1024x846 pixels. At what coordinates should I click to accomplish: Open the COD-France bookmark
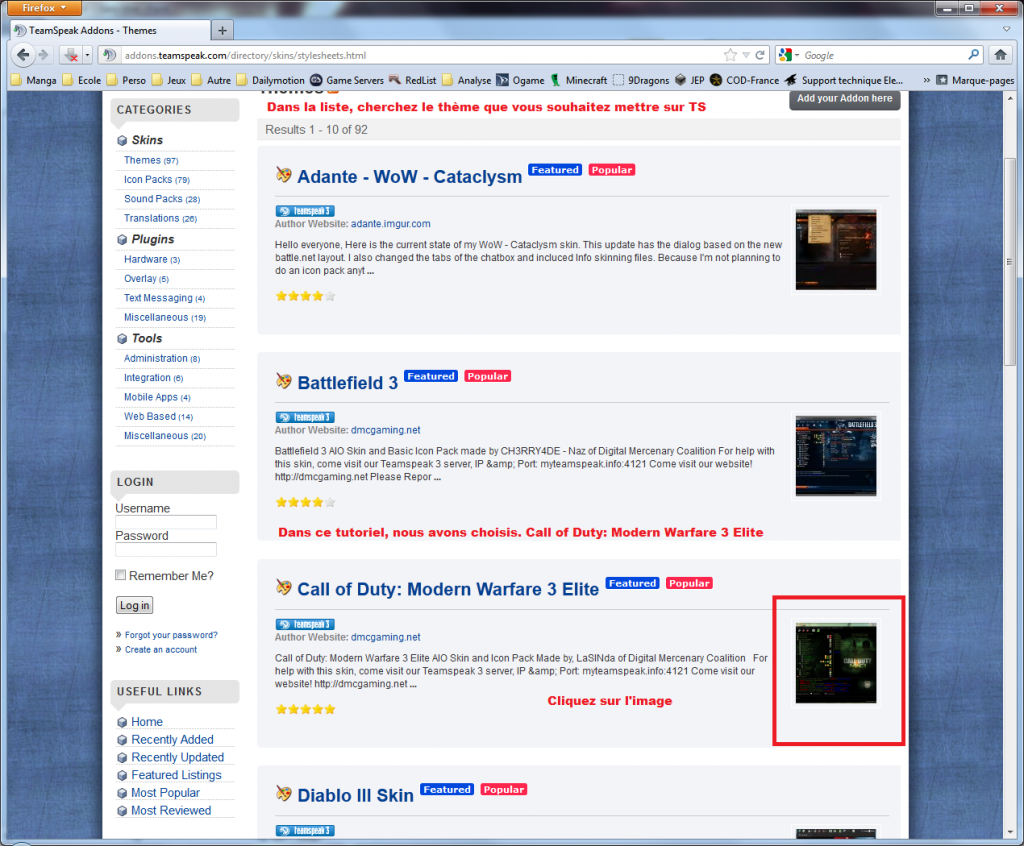[x=744, y=80]
